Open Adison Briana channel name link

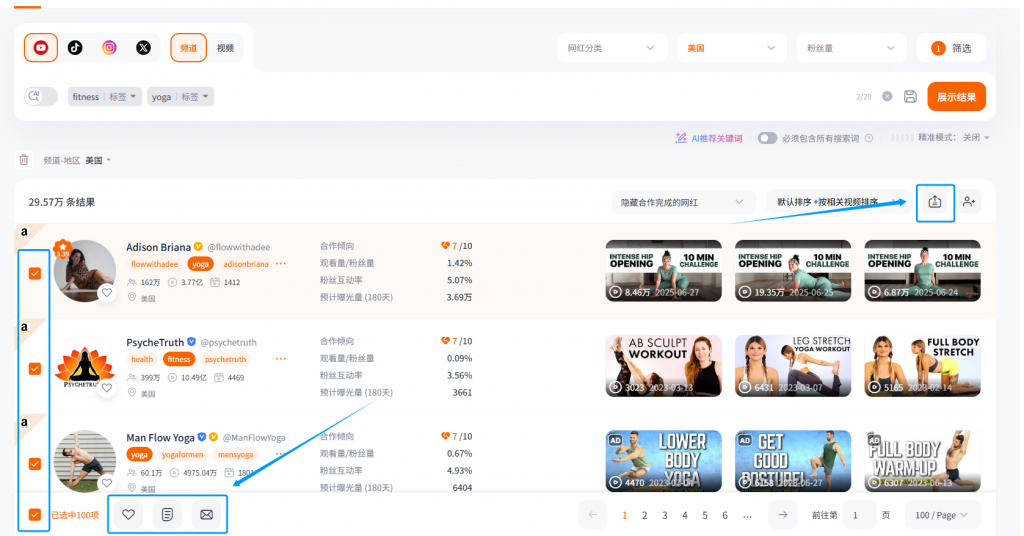[x=158, y=247]
